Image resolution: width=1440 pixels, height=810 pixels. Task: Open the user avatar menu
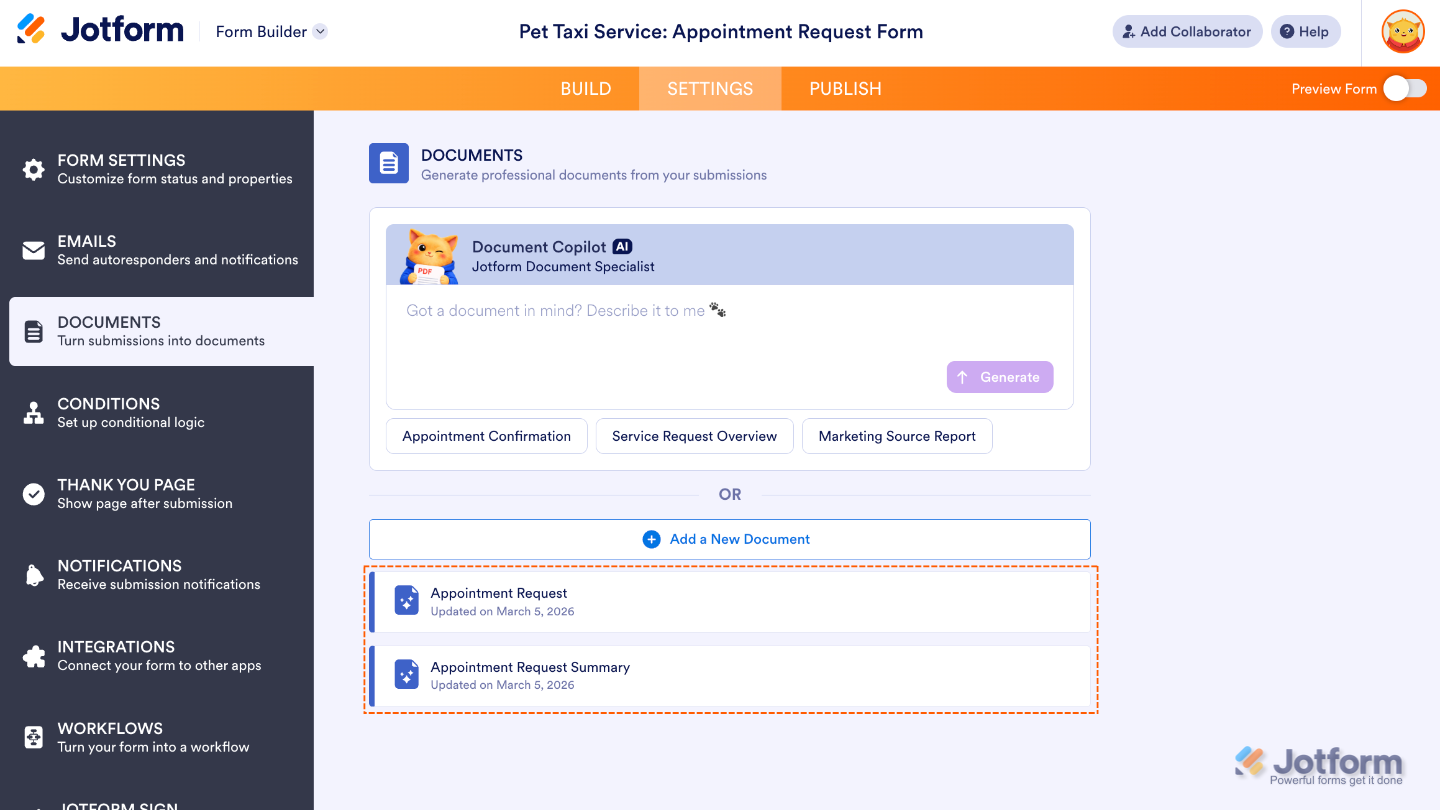1402,31
